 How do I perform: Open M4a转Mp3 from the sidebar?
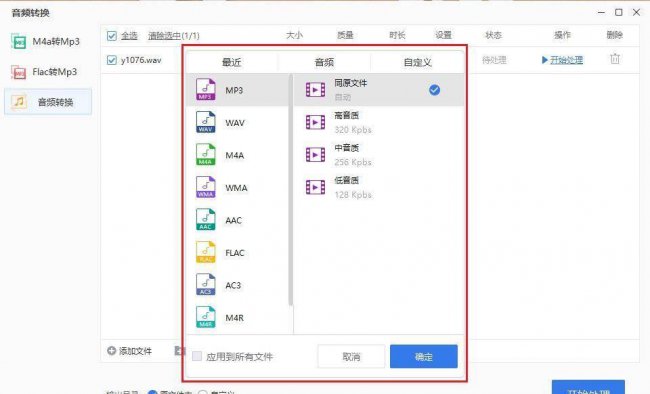(x=48, y=41)
